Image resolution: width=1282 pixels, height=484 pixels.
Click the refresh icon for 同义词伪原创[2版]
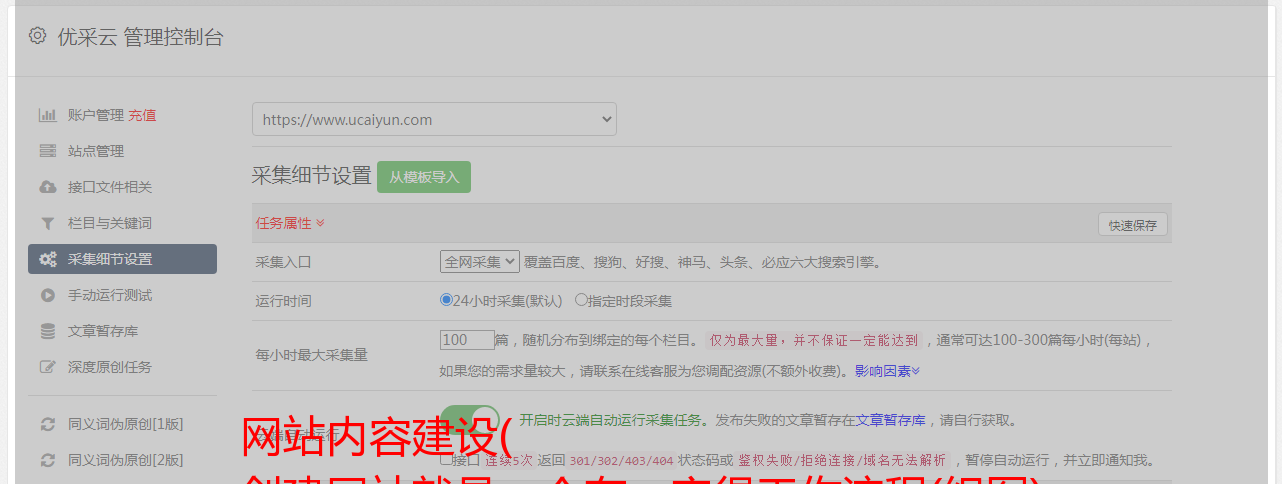pos(47,460)
